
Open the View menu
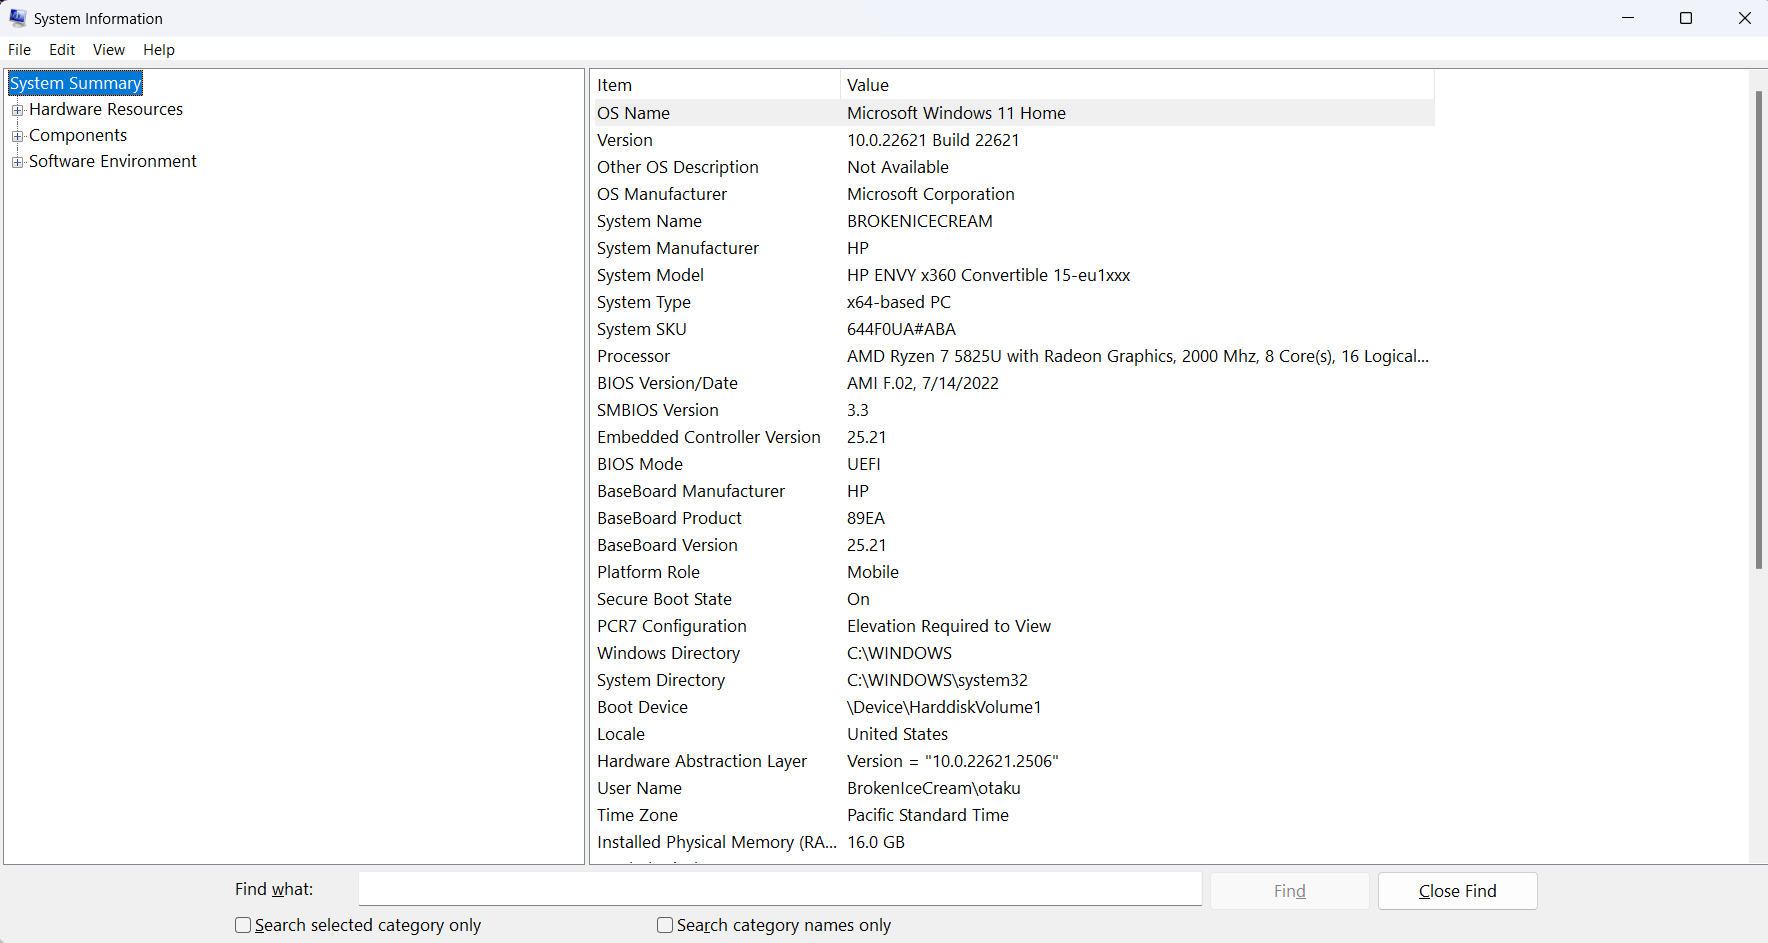click(x=109, y=50)
